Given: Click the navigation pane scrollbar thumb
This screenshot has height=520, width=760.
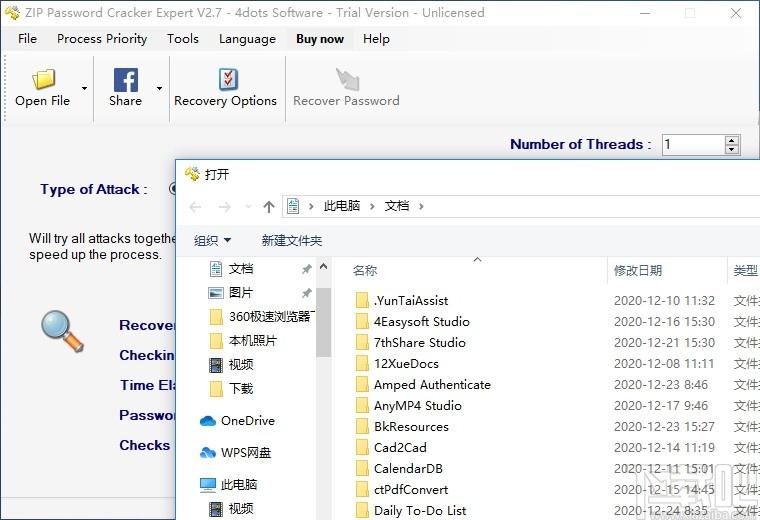Looking at the screenshot, I should click(x=323, y=322).
